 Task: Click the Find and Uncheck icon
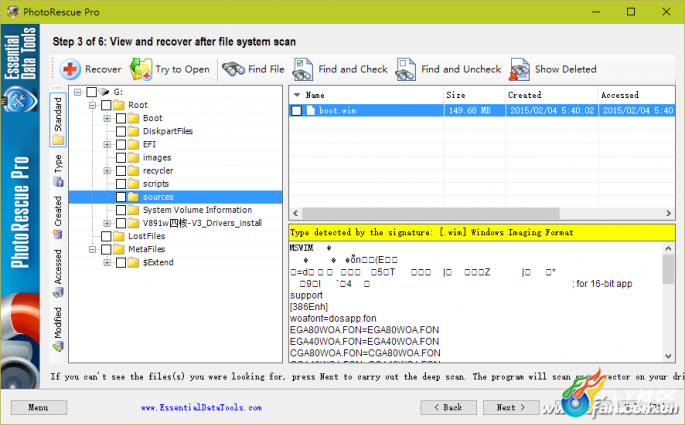pyautogui.click(x=405, y=69)
